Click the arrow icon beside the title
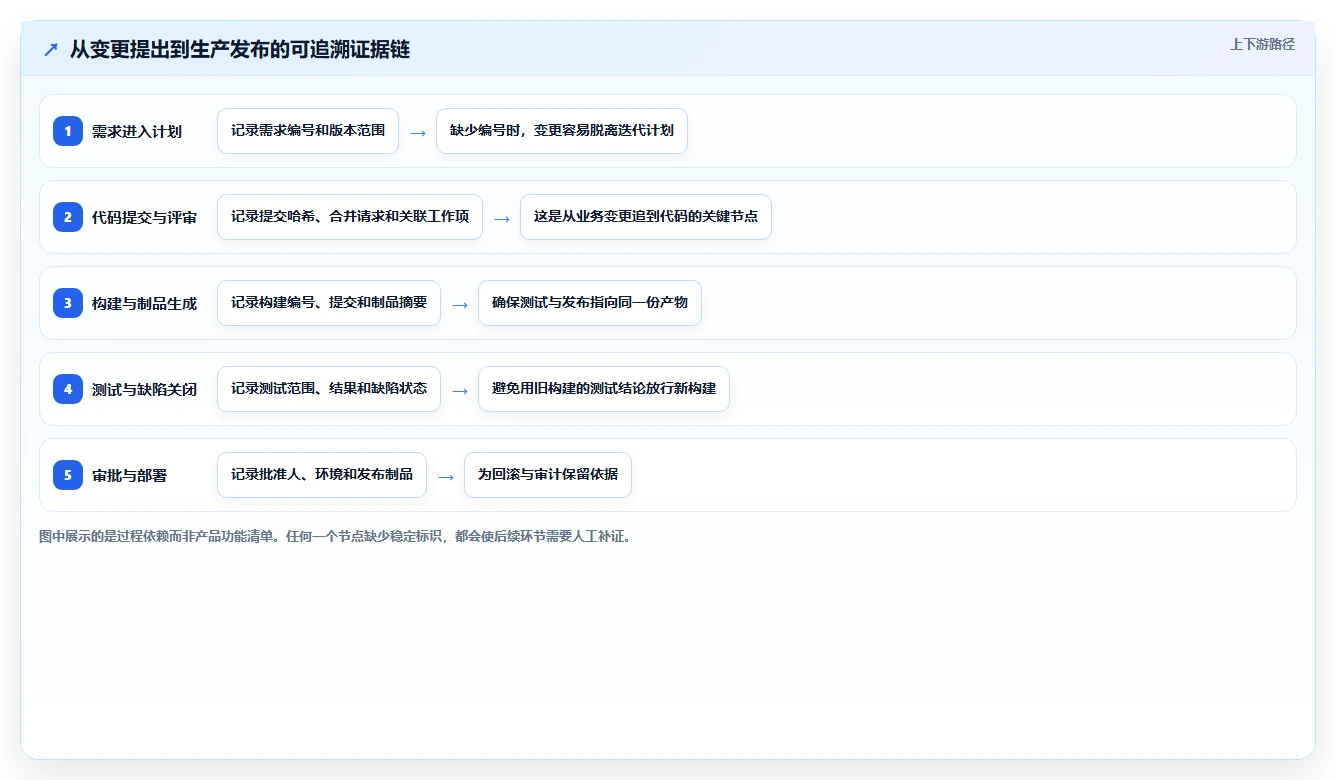 51,50
